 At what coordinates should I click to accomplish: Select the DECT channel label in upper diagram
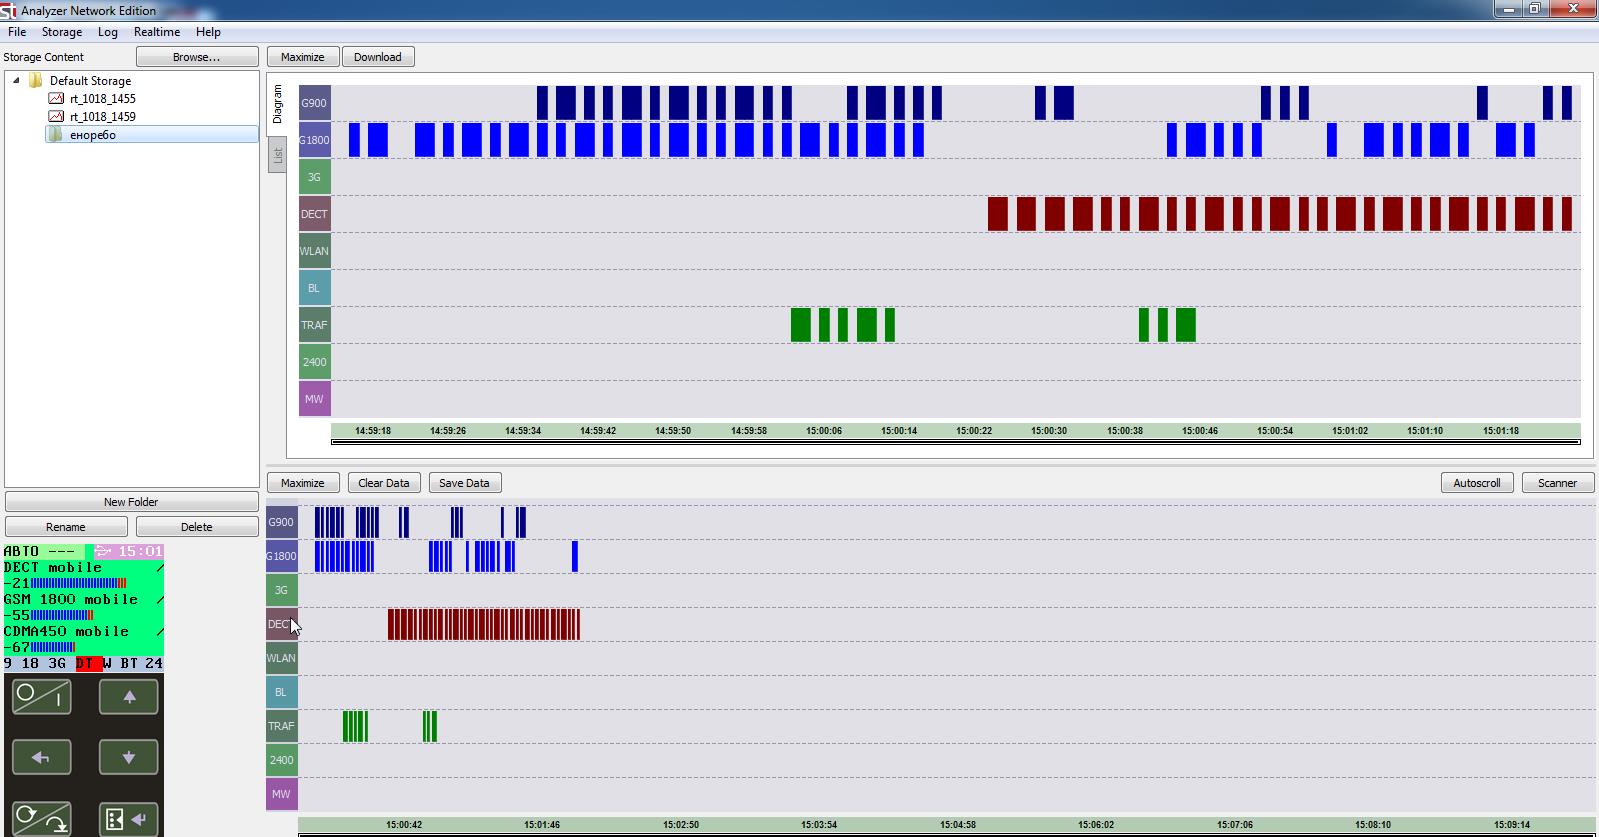click(314, 214)
